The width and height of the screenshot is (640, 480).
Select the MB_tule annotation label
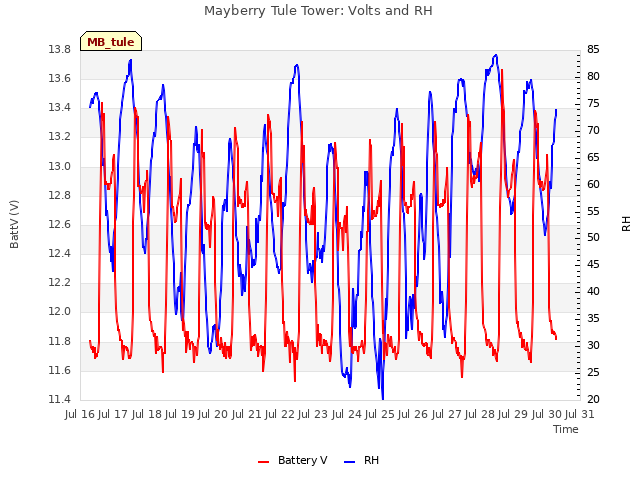(111, 42)
